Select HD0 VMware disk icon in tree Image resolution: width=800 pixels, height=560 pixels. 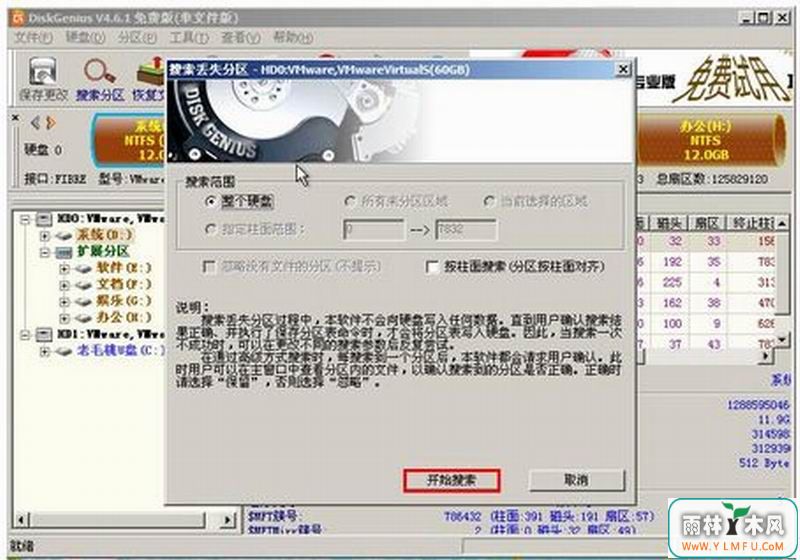pyautogui.click(x=44, y=219)
